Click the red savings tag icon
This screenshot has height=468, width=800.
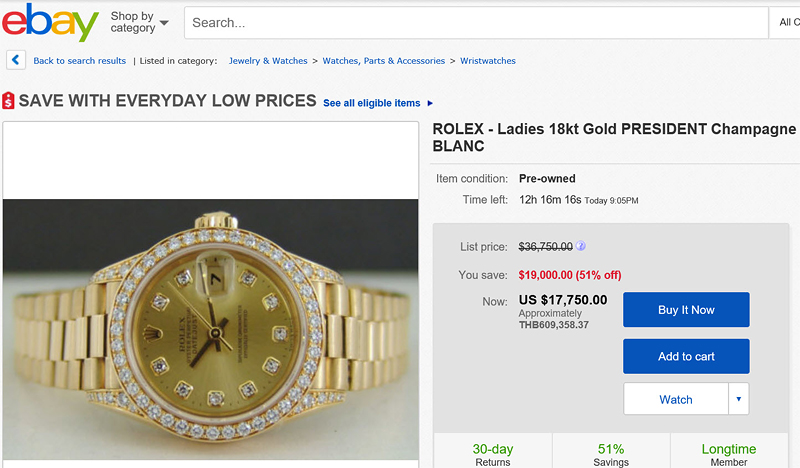(x=9, y=101)
